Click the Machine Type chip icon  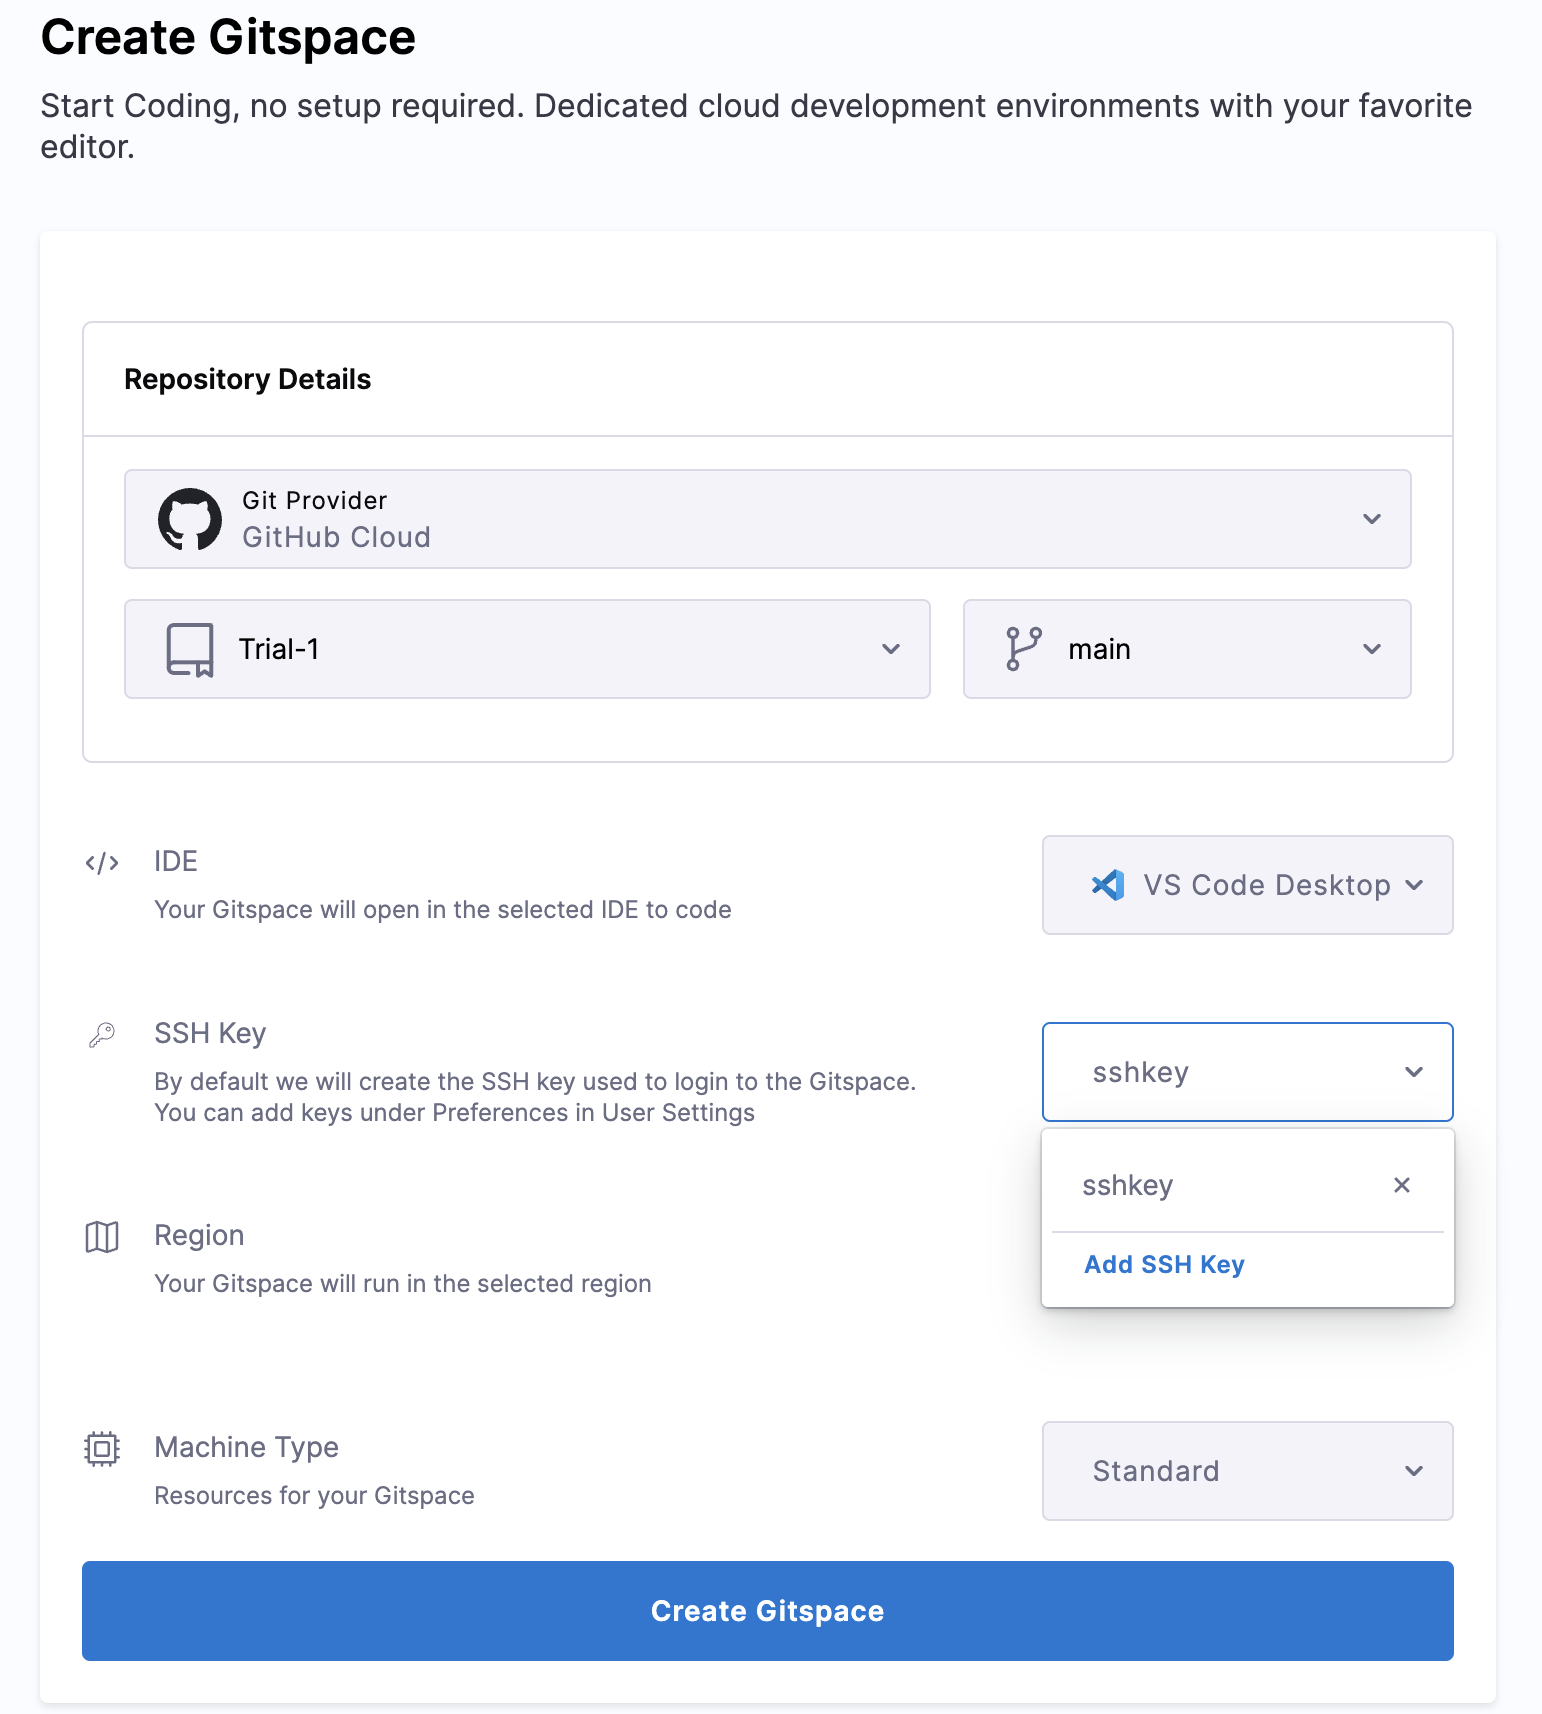click(x=102, y=1449)
